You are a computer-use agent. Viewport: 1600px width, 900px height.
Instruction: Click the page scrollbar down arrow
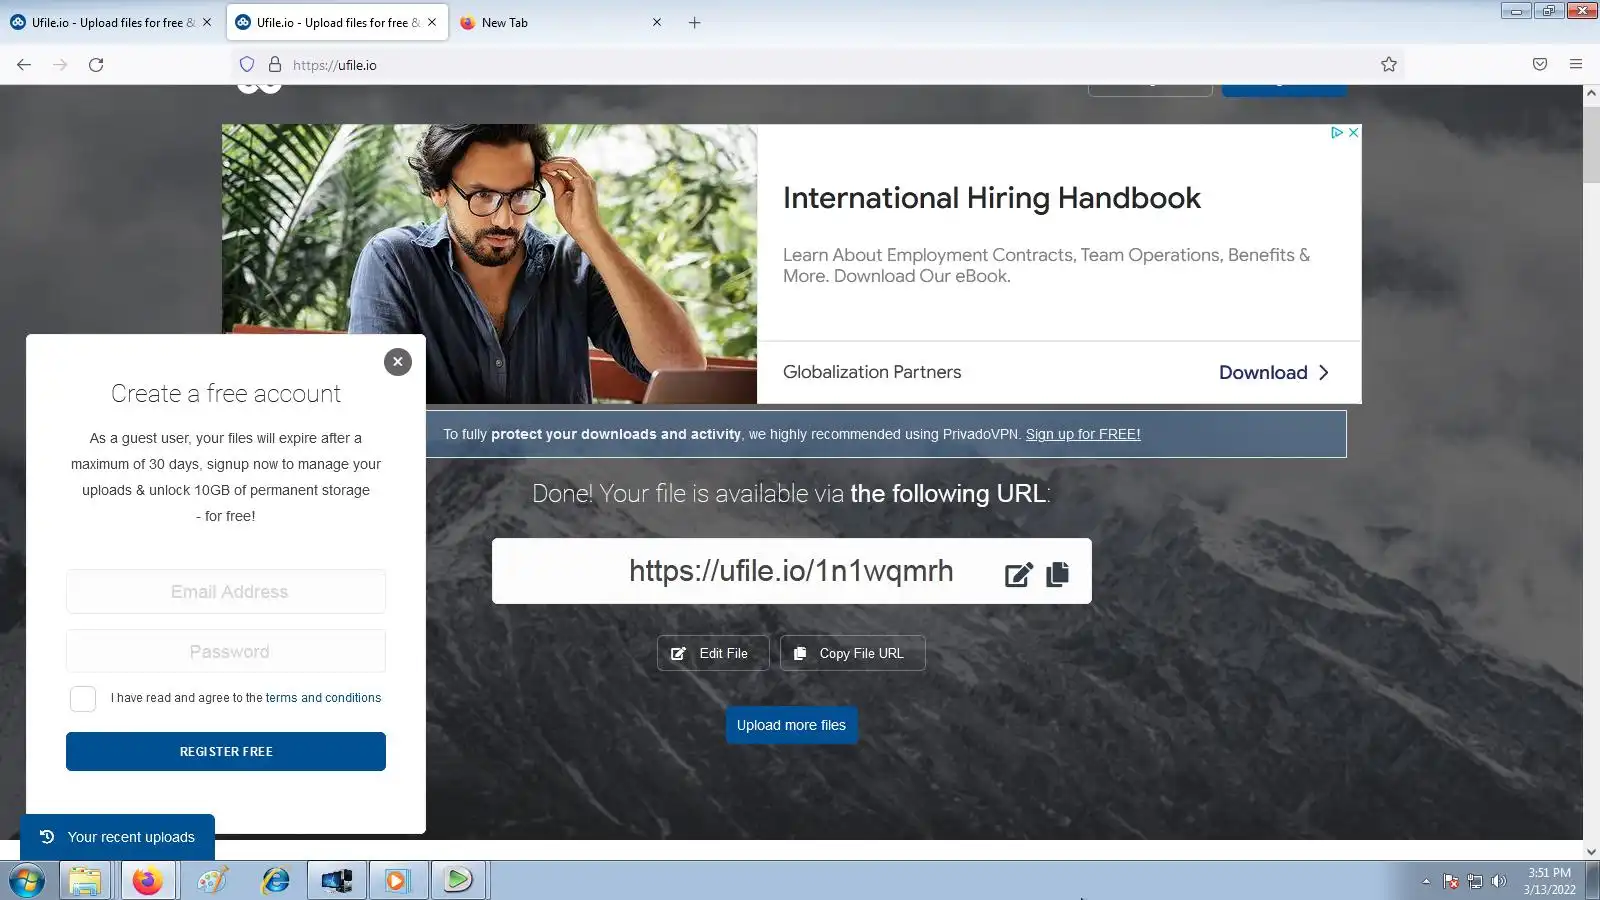point(1591,852)
